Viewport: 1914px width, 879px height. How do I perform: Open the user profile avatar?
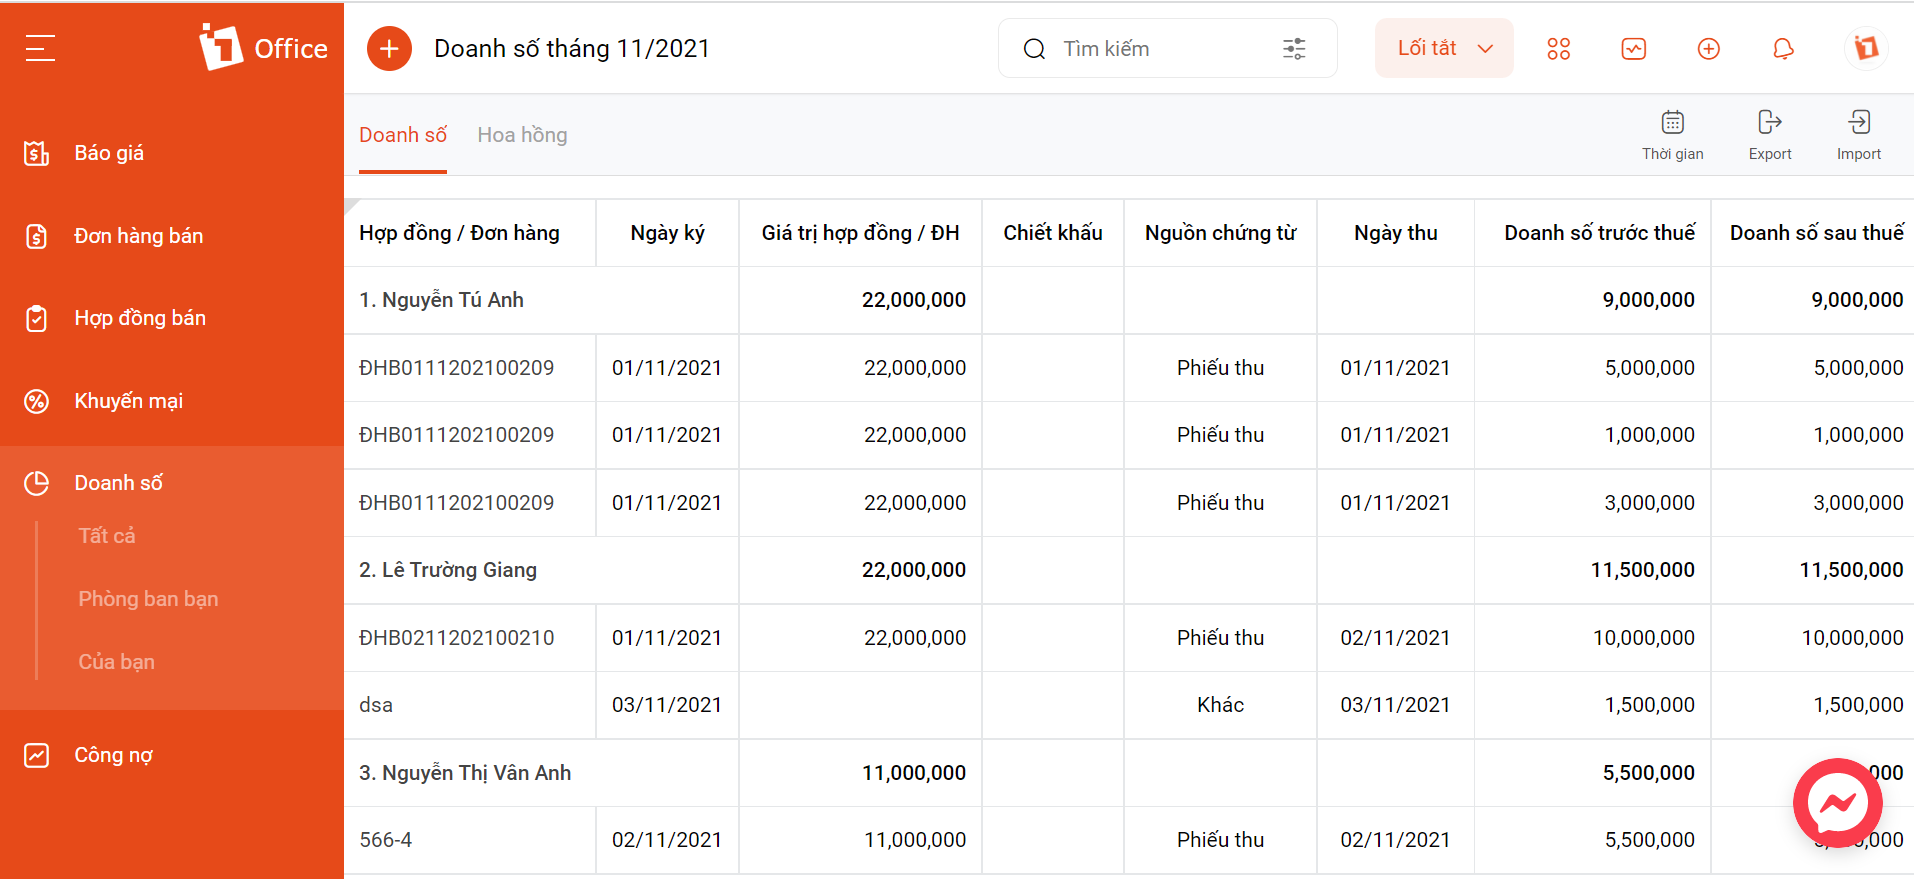[1865, 48]
